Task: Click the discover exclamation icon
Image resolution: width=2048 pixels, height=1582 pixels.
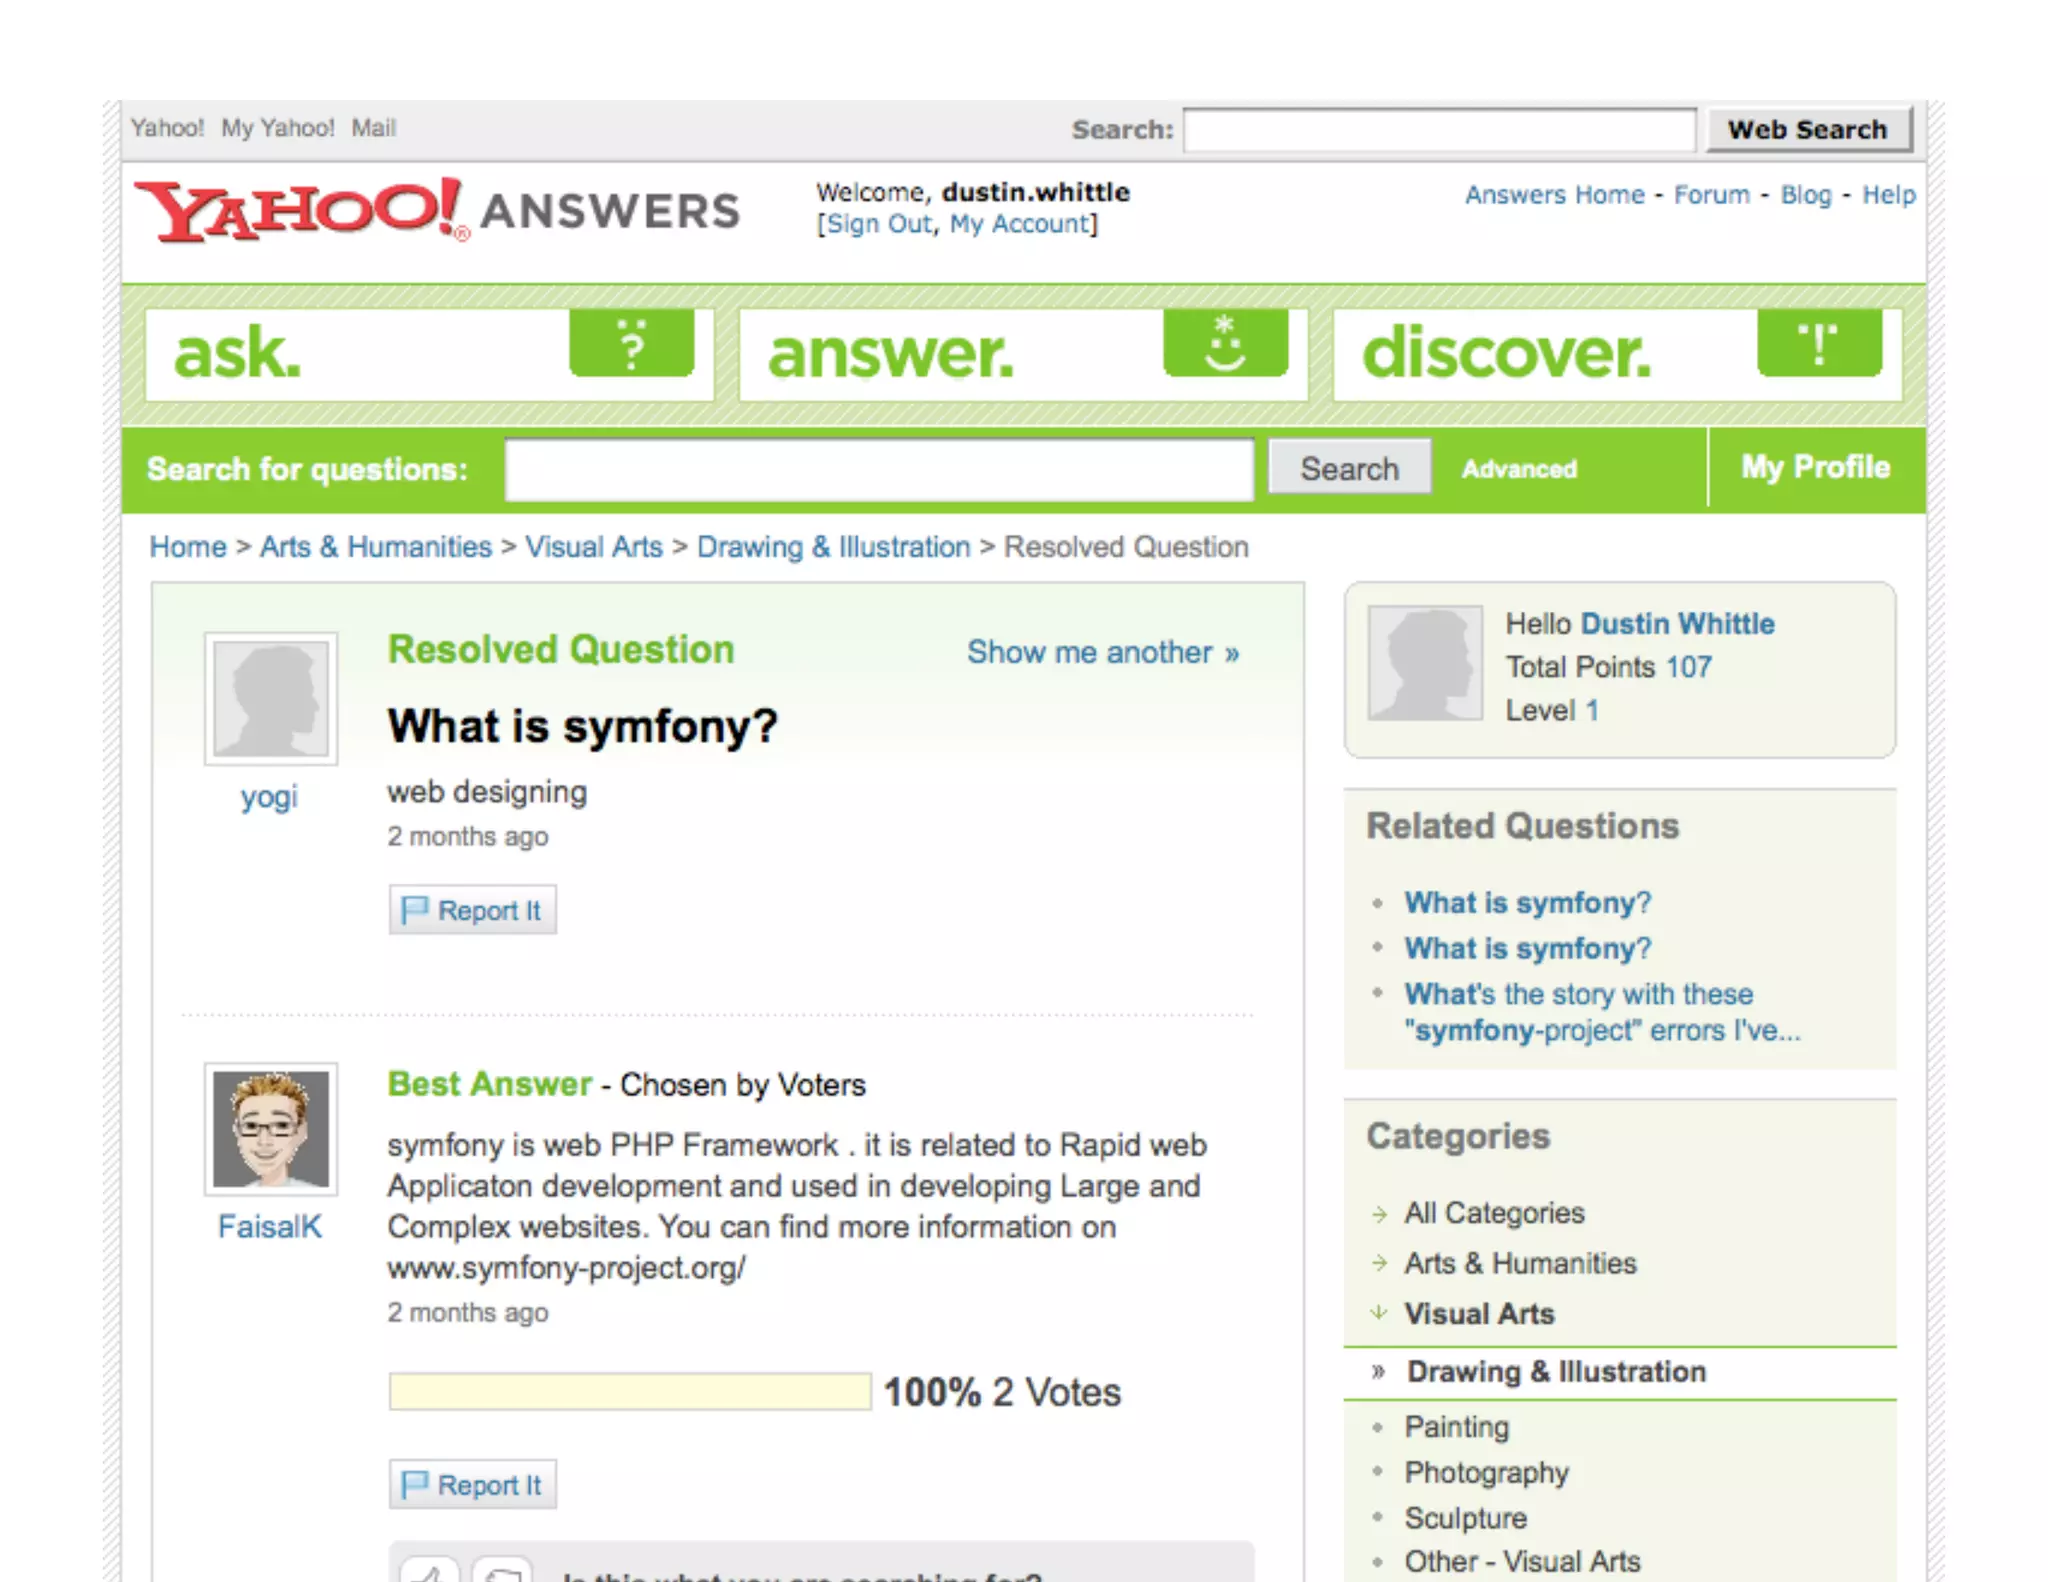Action: point(1820,343)
